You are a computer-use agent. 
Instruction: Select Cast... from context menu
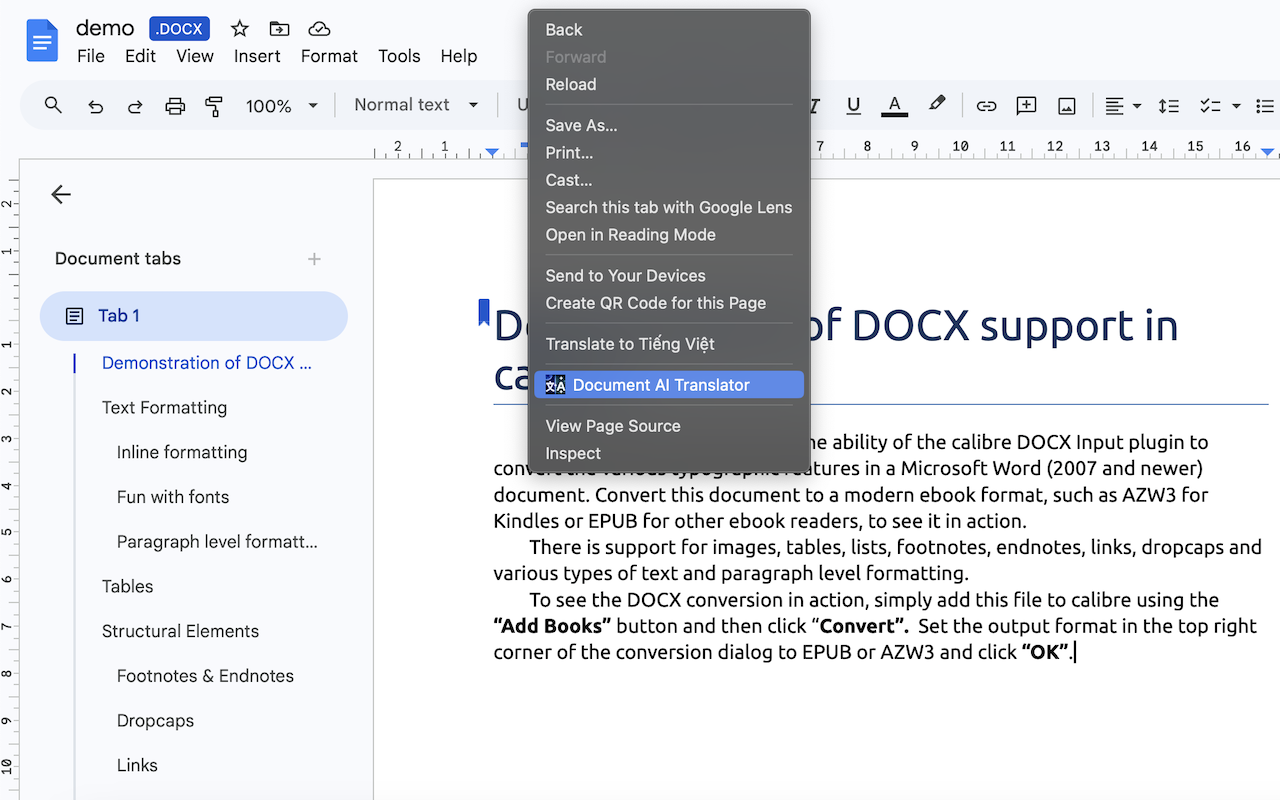pos(669,180)
